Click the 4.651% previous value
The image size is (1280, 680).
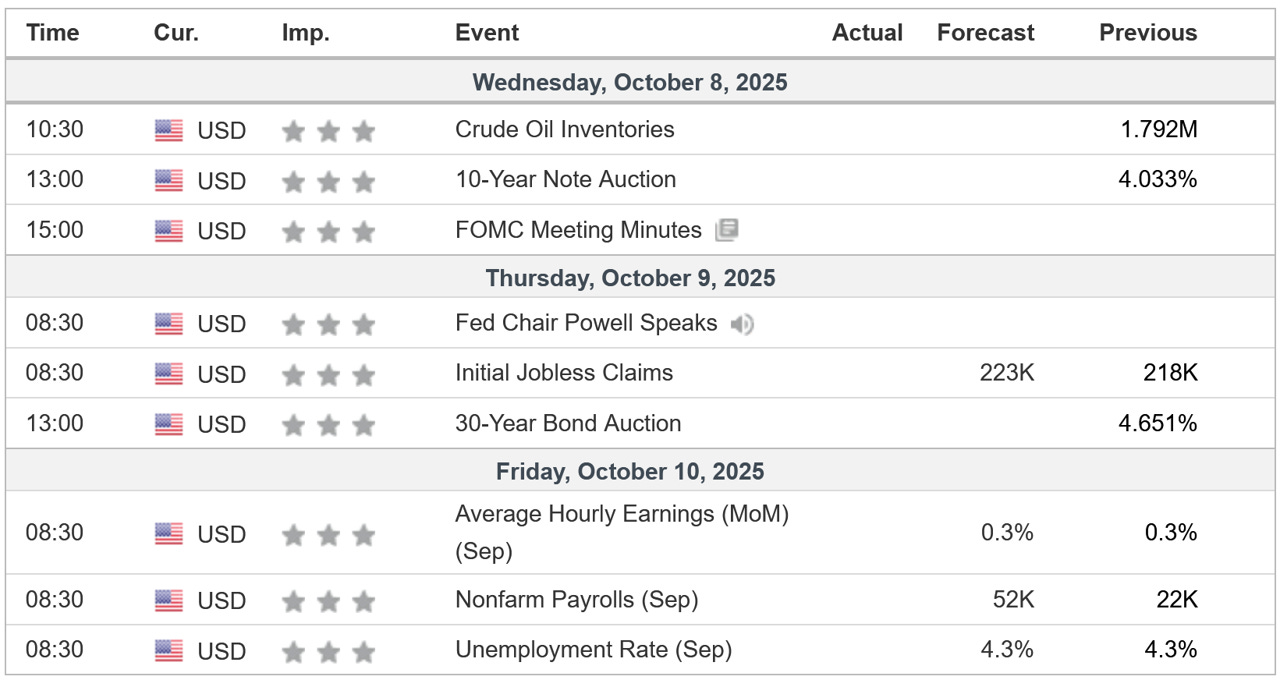click(x=1157, y=423)
